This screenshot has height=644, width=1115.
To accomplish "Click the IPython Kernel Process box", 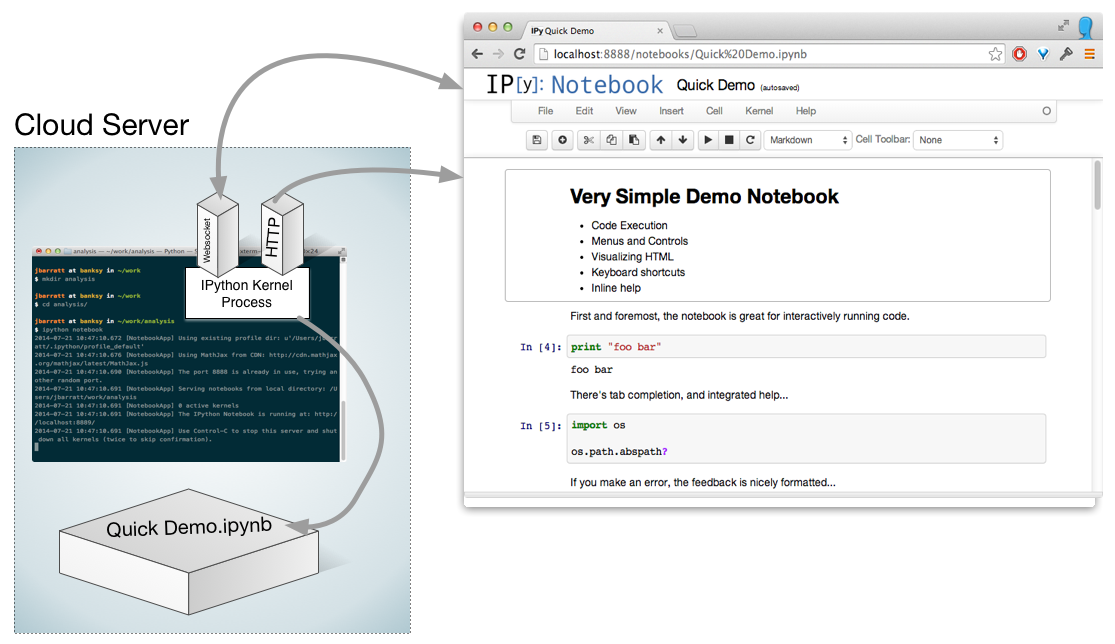I will click(247, 294).
